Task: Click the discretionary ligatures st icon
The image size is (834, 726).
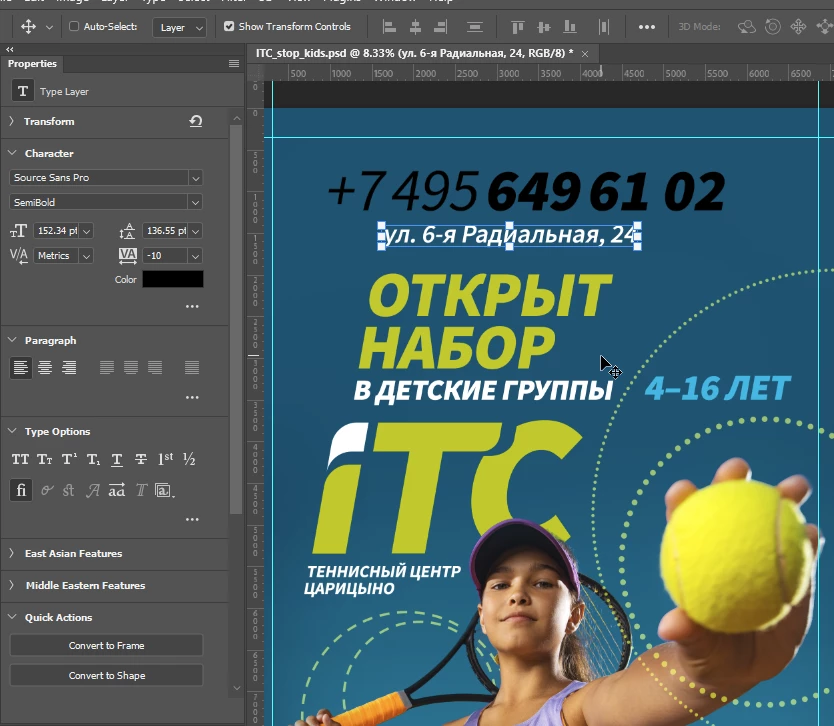Action: click(x=69, y=490)
